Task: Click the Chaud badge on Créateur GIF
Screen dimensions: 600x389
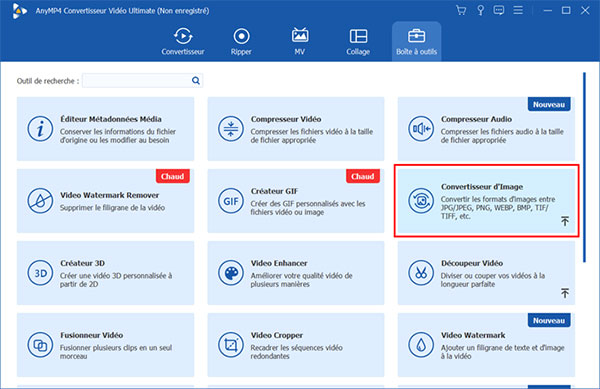Action: tap(363, 176)
